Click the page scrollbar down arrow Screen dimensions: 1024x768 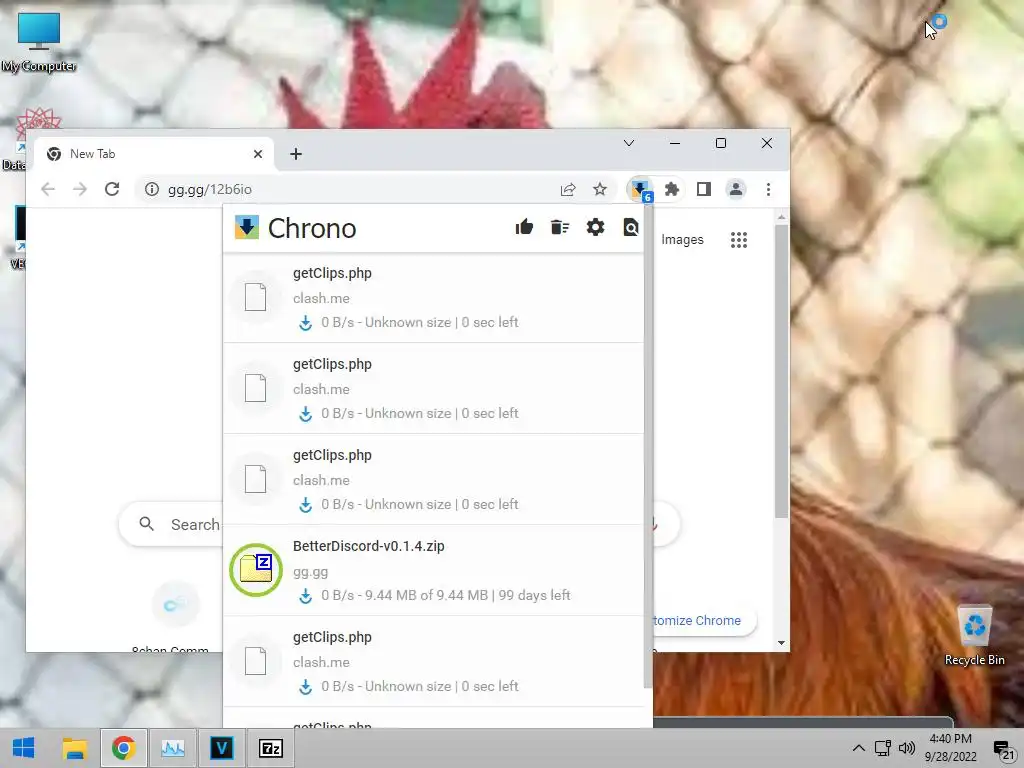point(781,643)
